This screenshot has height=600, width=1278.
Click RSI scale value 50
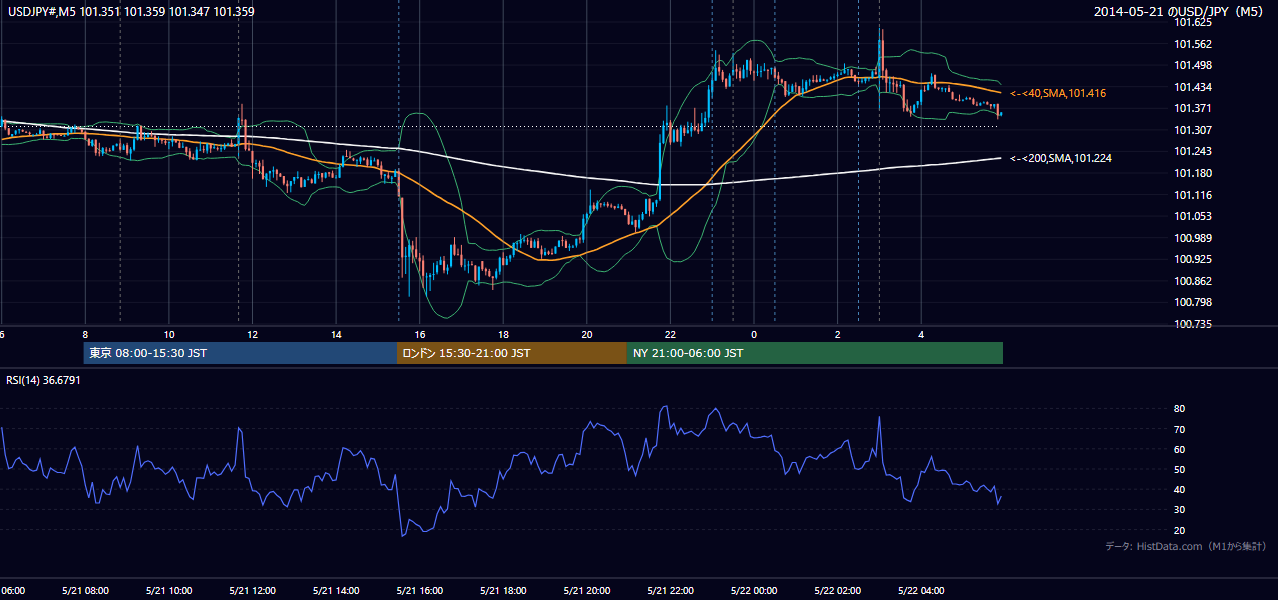click(x=1180, y=469)
